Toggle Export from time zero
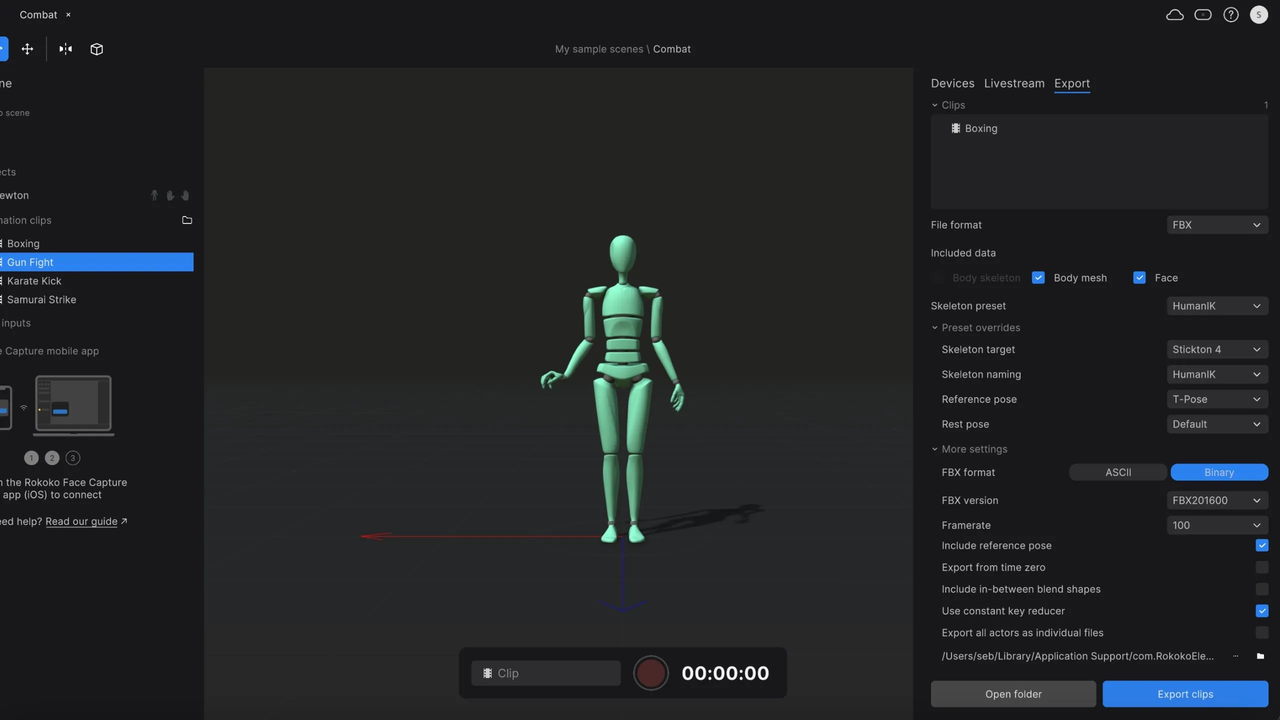 tap(1262, 567)
